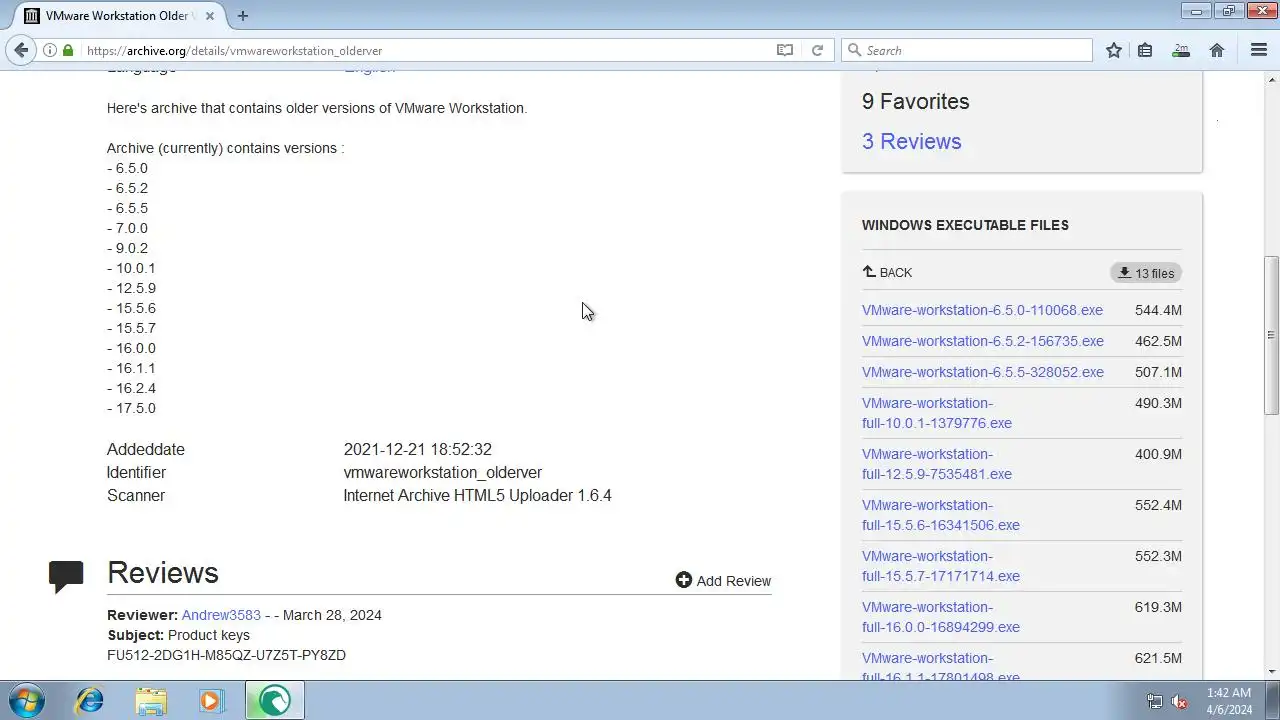Download VMware-workstation-full-16.0.0-16894299.exe

941,617
